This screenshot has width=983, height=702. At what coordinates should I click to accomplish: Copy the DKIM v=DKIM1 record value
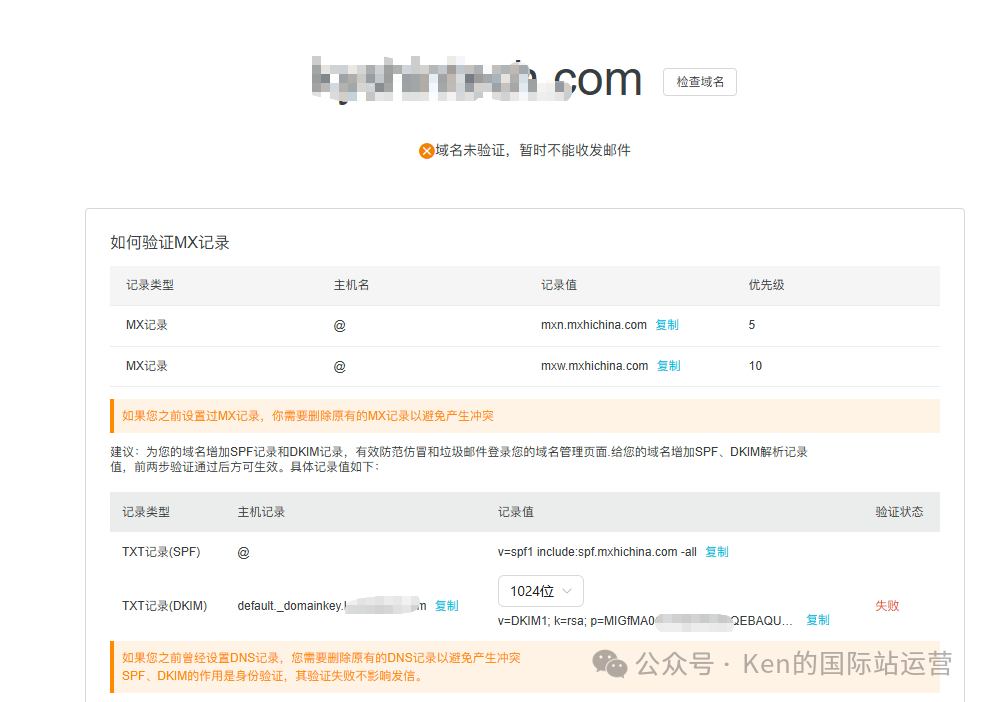point(817,620)
